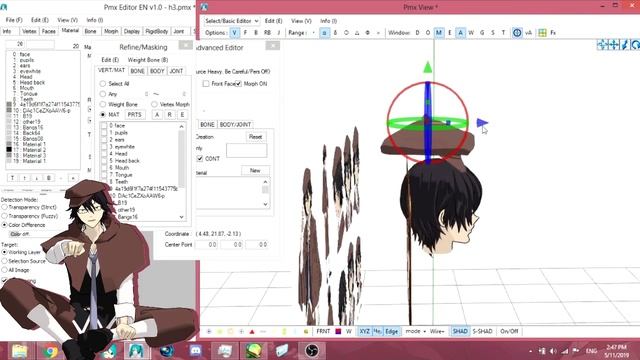
Task: Switch to the RigidBody tab
Action: (x=157, y=31)
